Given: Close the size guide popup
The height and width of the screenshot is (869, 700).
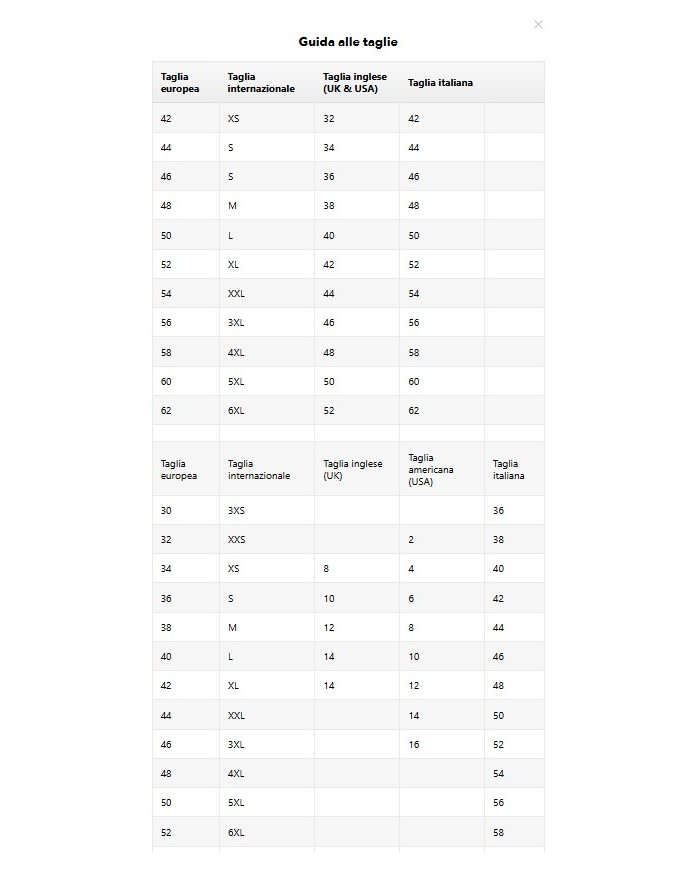Looking at the screenshot, I should pyautogui.click(x=538, y=25).
